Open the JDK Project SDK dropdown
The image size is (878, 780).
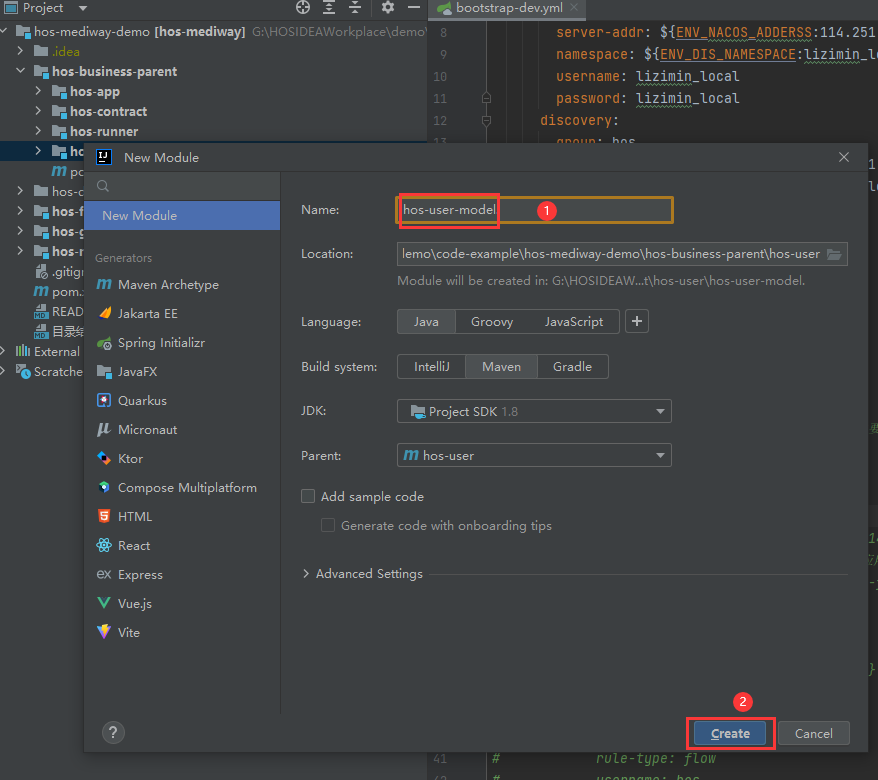[534, 412]
